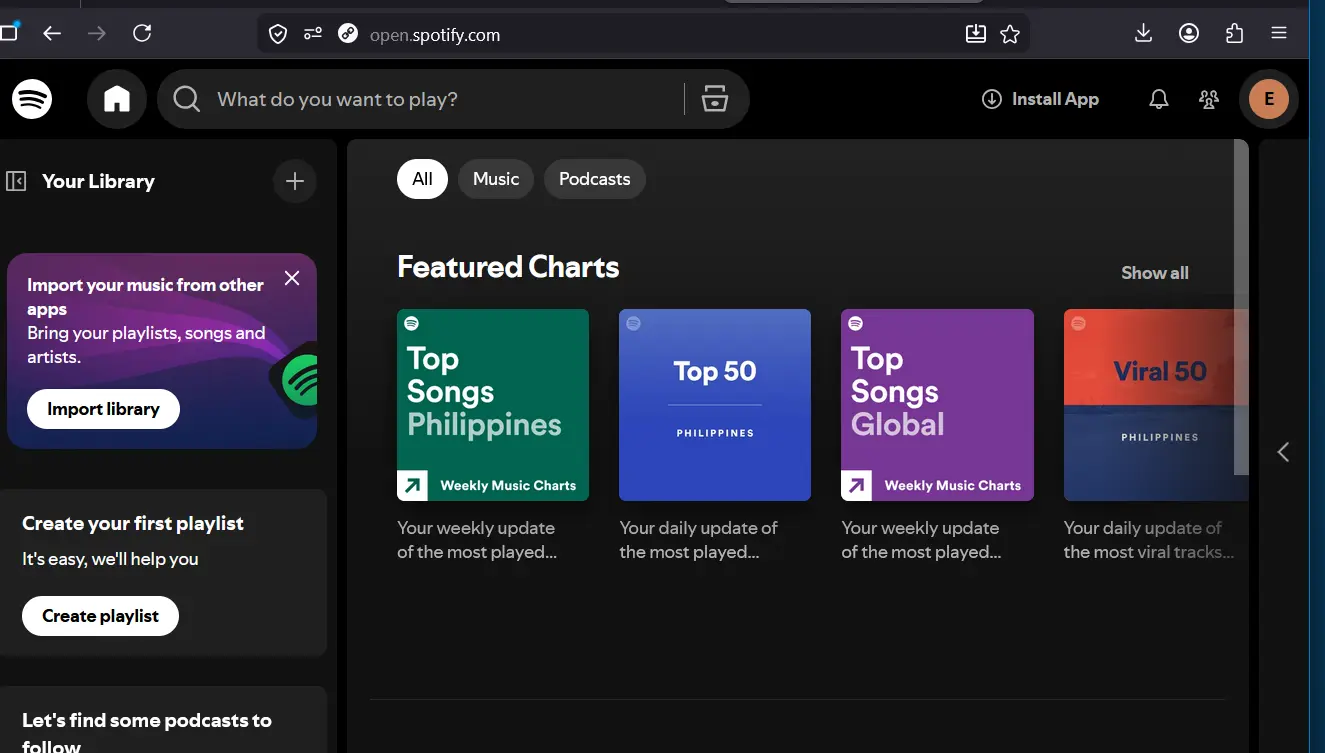Open browser account icon
This screenshot has height=753, width=1325.
click(x=1189, y=33)
